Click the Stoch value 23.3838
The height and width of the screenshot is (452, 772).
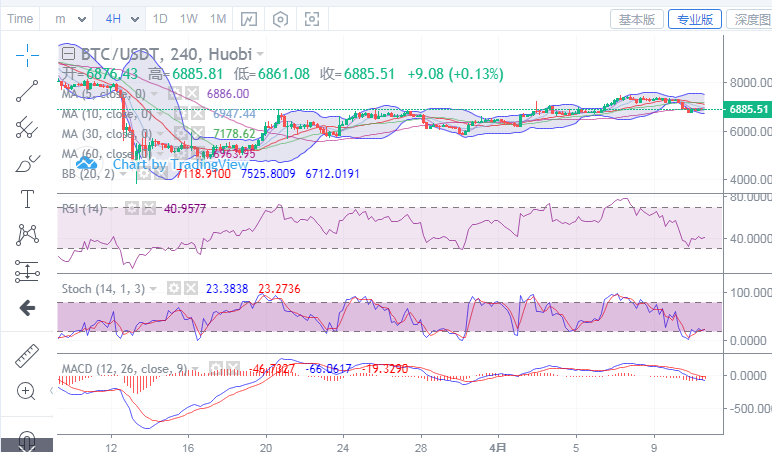coord(227,289)
